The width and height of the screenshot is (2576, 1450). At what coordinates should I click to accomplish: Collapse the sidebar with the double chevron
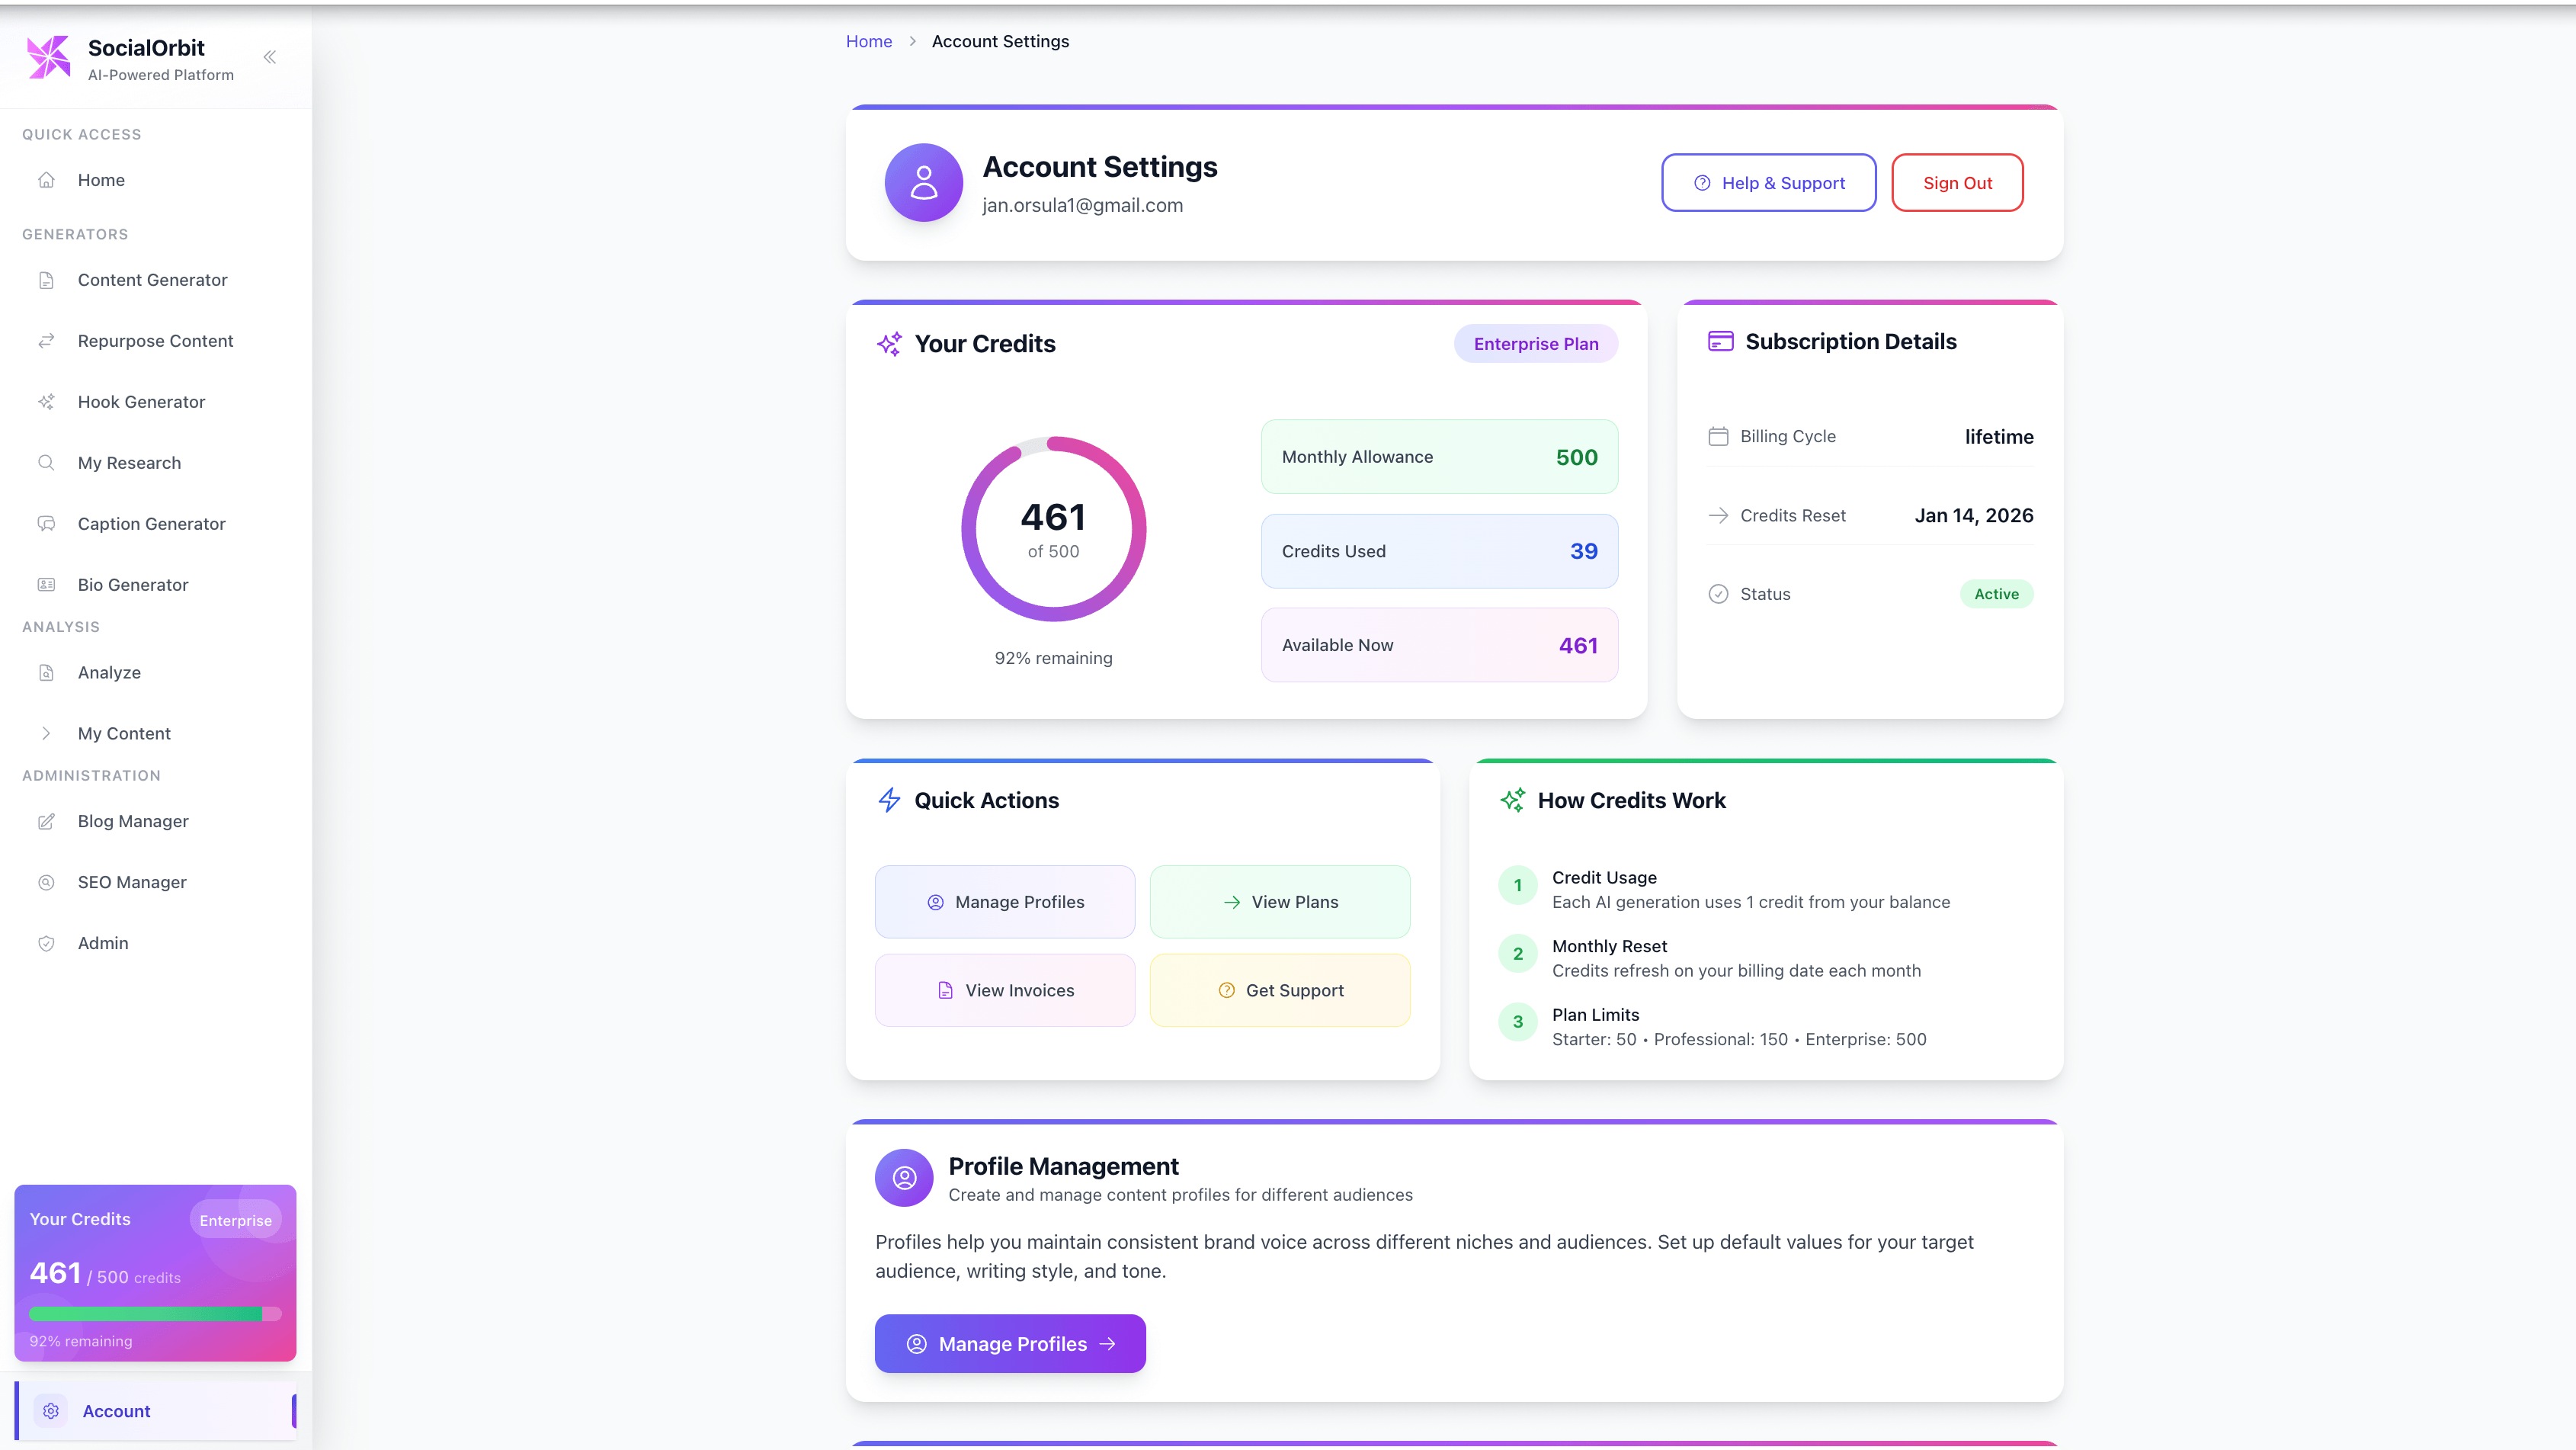[269, 57]
